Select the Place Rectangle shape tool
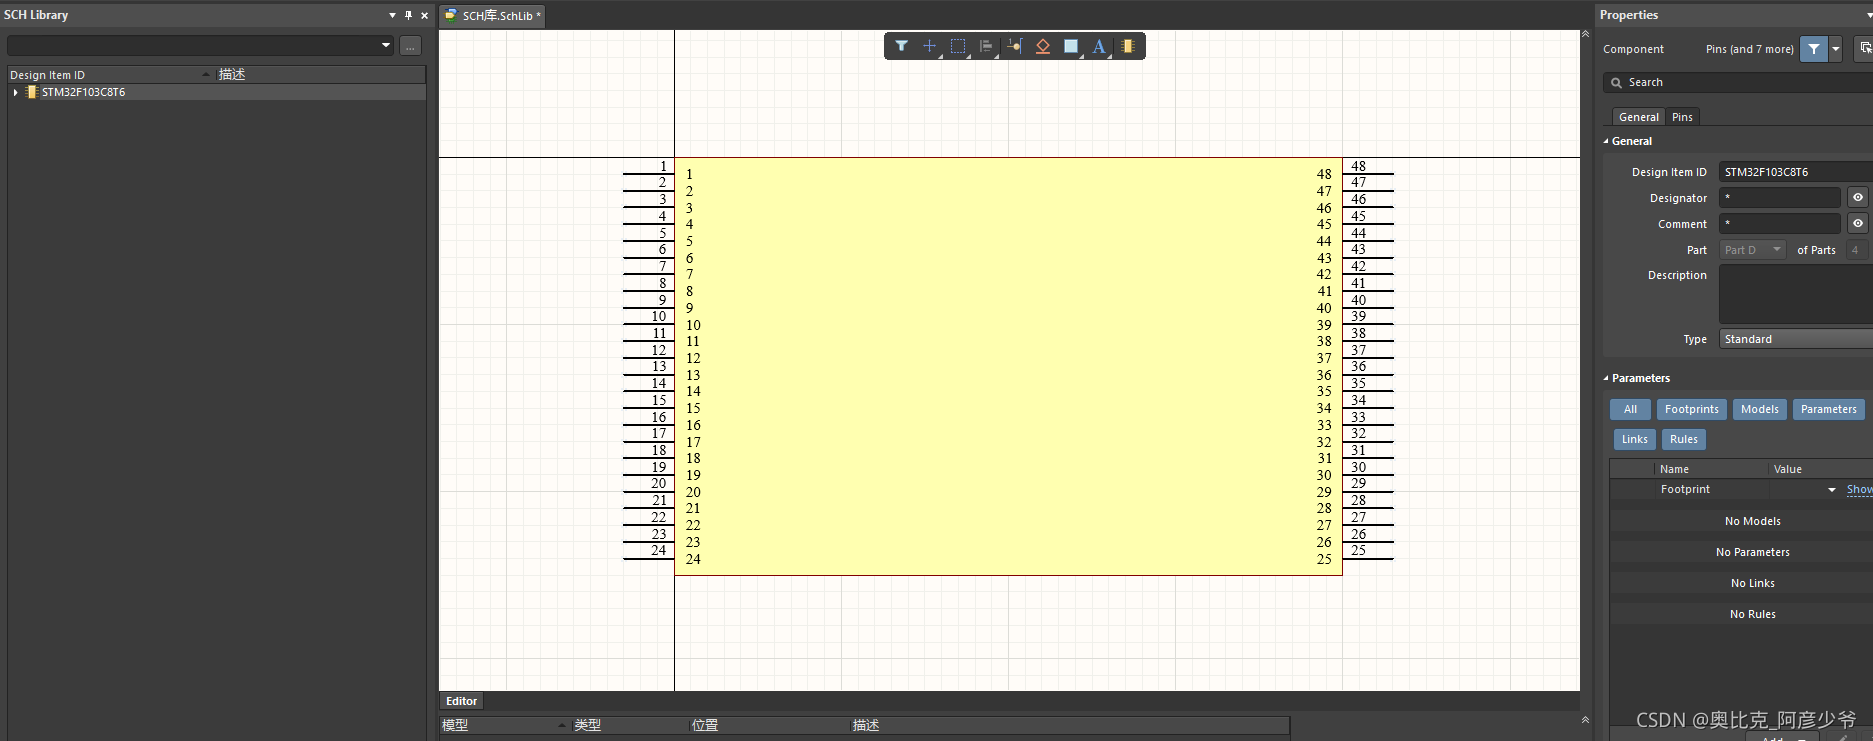The width and height of the screenshot is (1873, 741). click(1071, 46)
